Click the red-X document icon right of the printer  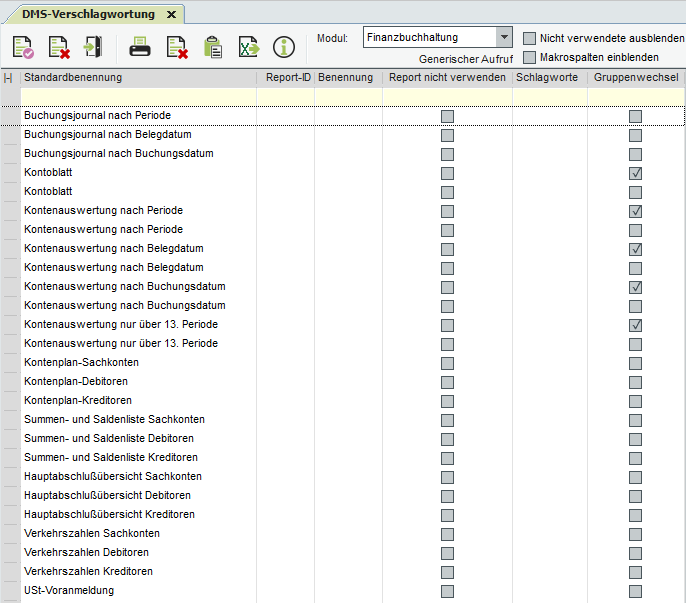pyautogui.click(x=177, y=47)
